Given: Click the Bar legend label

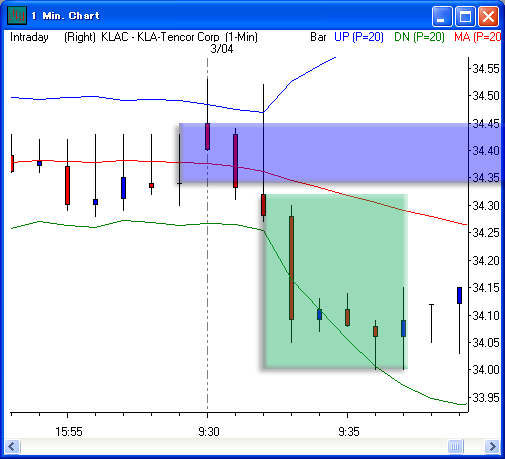Looking at the screenshot, I should click(x=318, y=37).
